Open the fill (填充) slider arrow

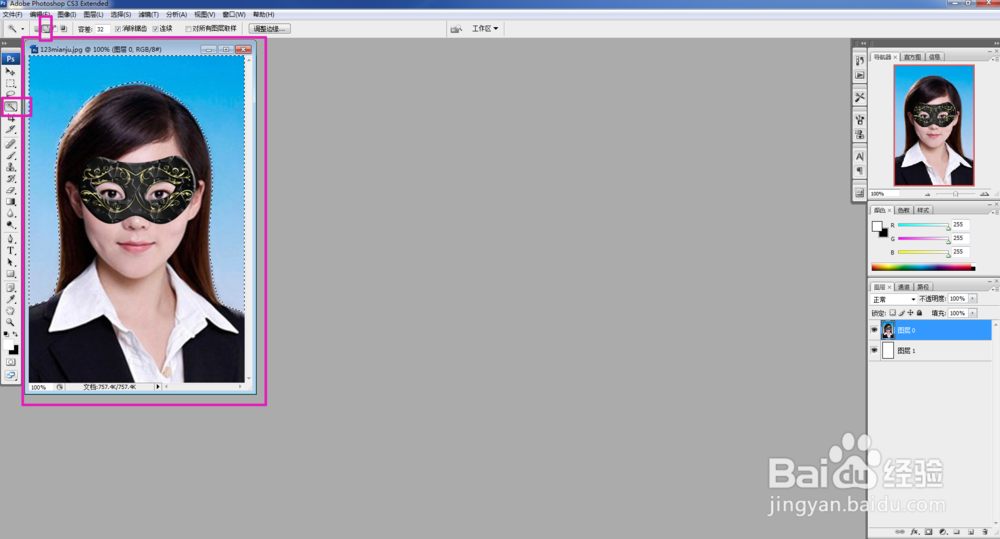click(973, 313)
